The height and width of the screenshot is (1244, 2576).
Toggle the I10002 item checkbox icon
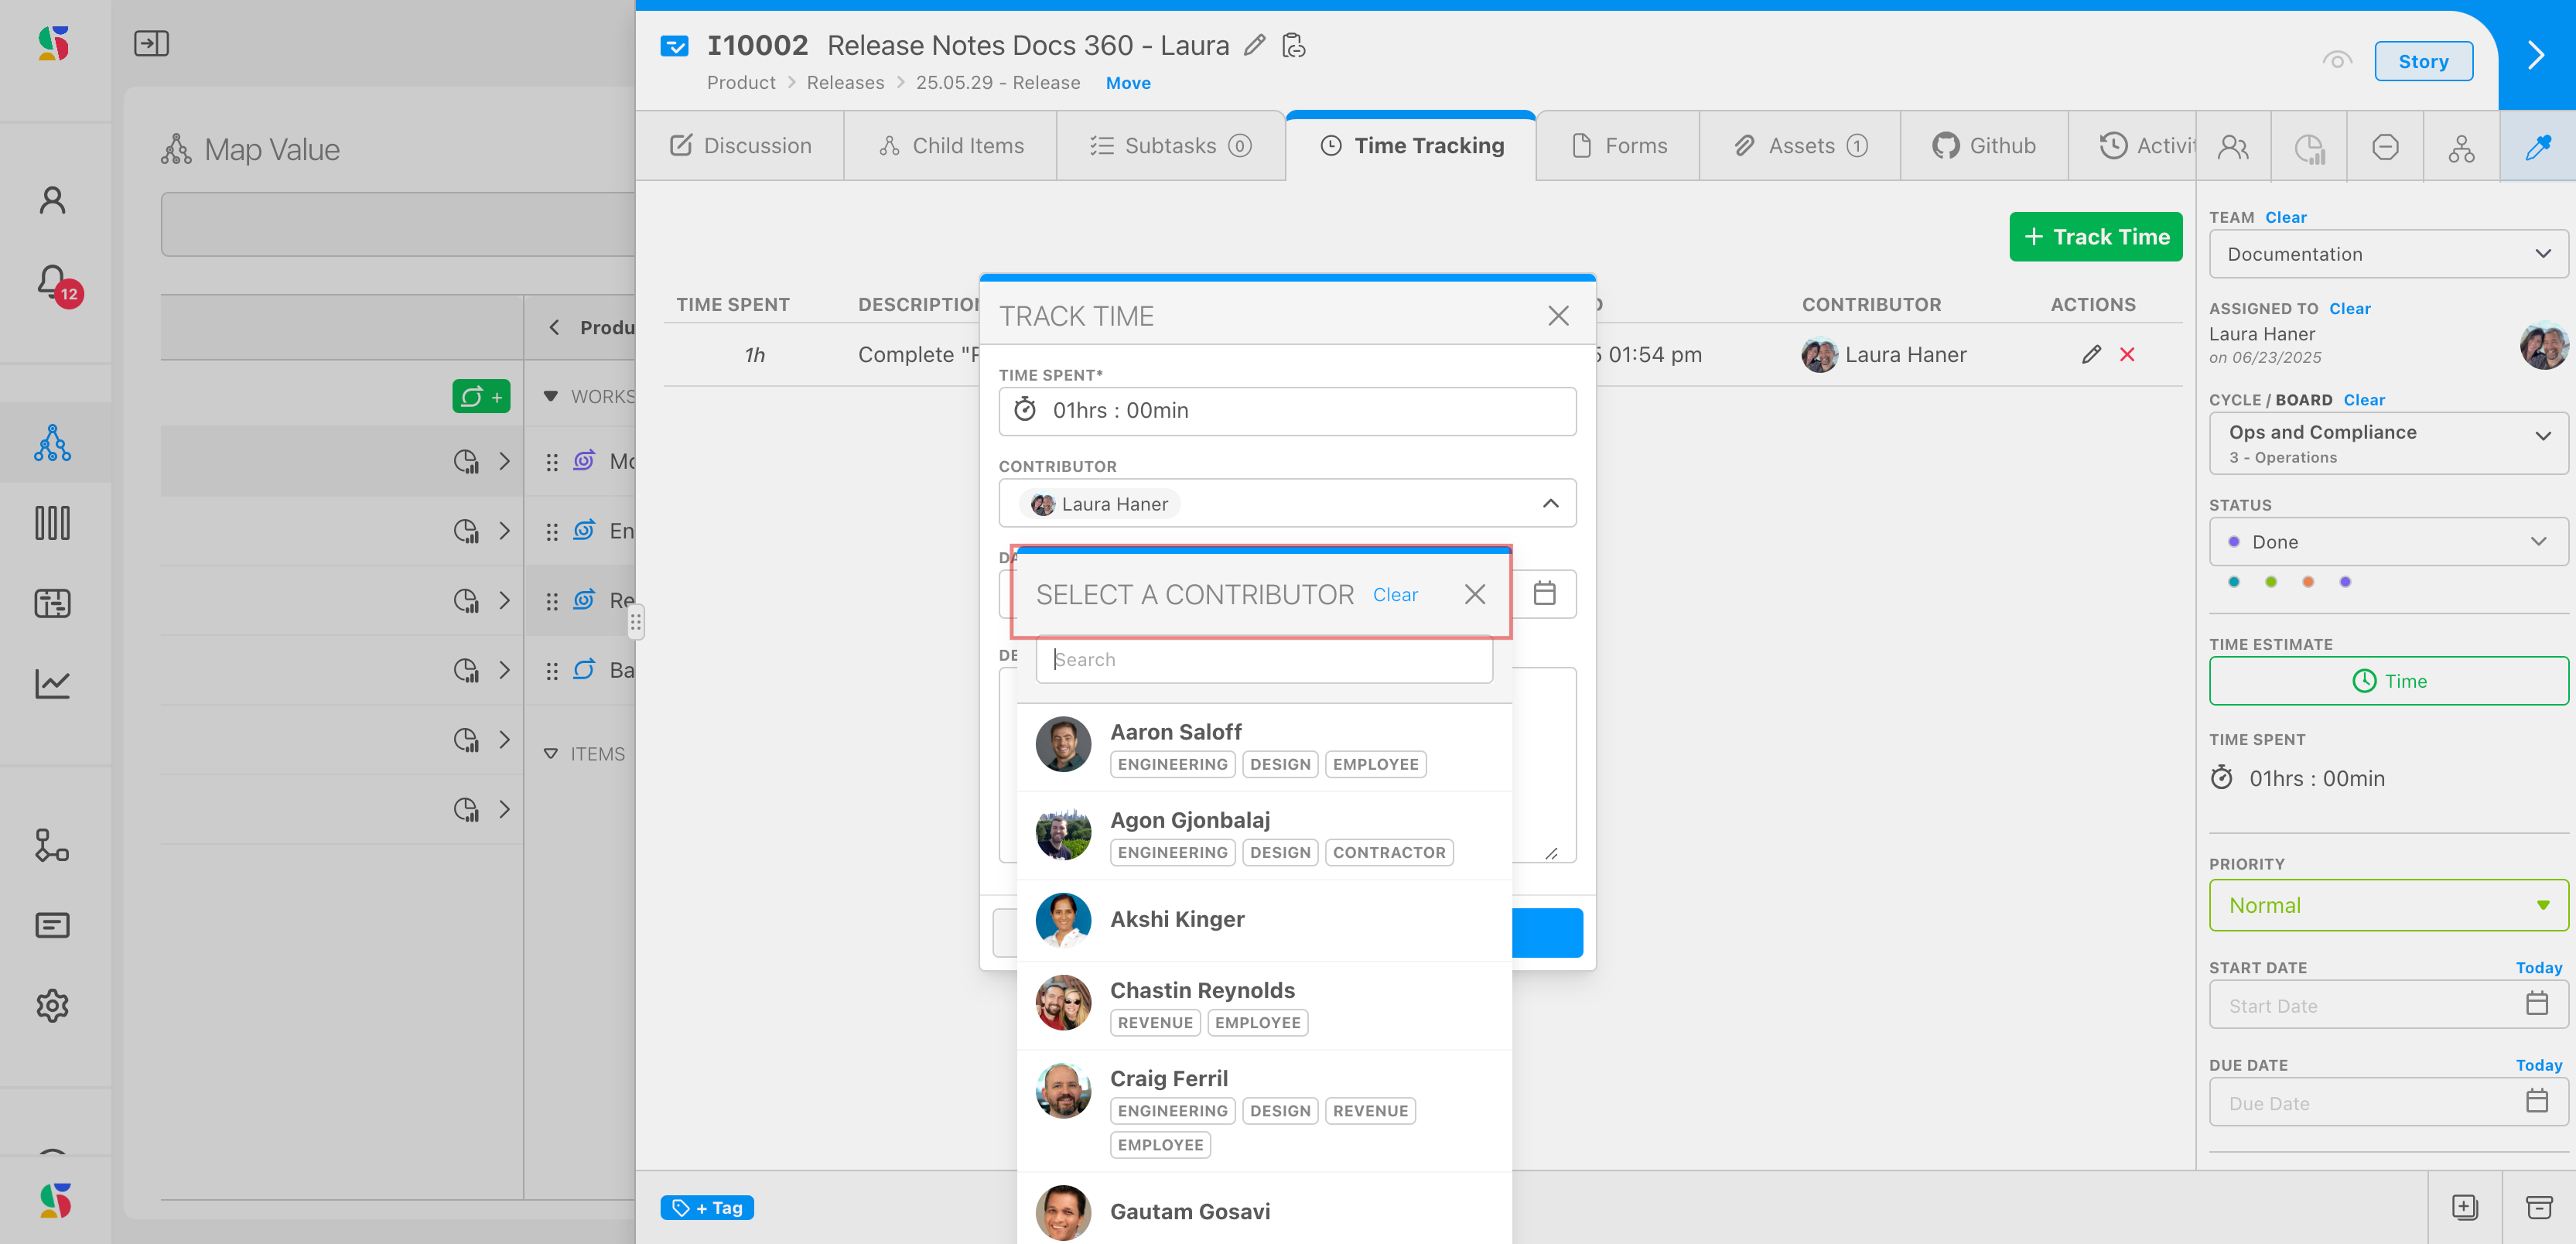click(x=675, y=46)
